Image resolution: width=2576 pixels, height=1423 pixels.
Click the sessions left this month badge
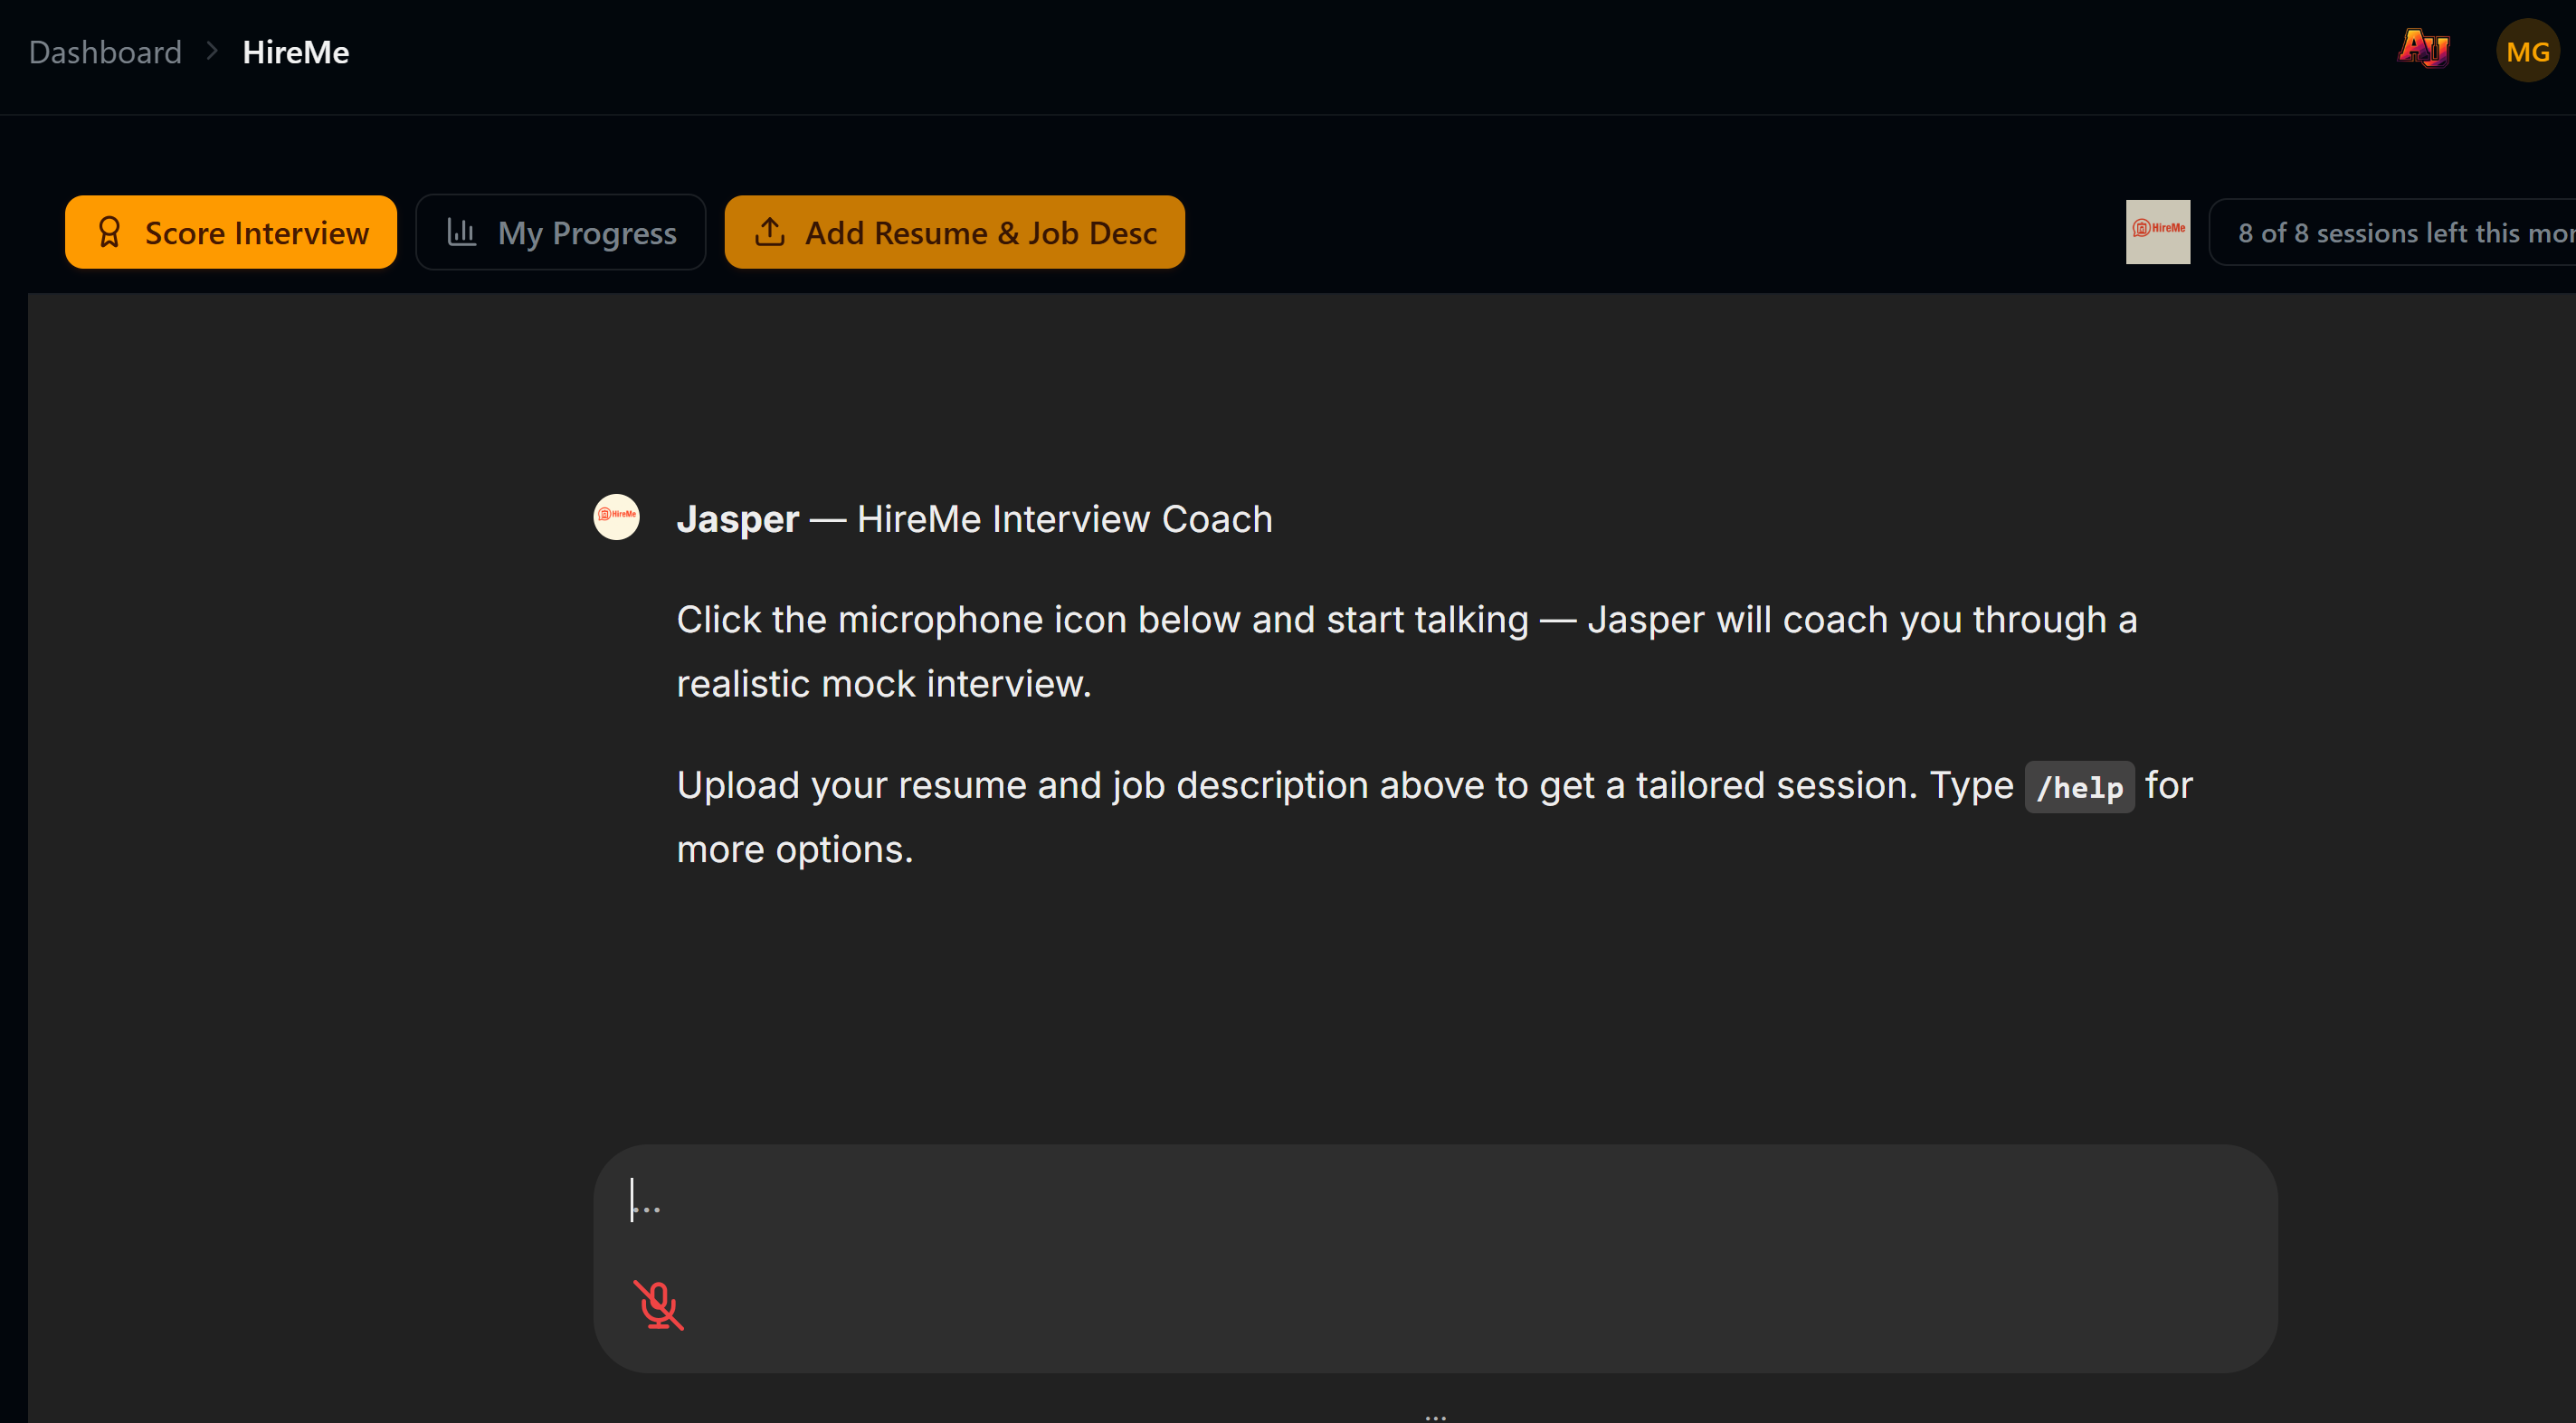[x=2394, y=232]
